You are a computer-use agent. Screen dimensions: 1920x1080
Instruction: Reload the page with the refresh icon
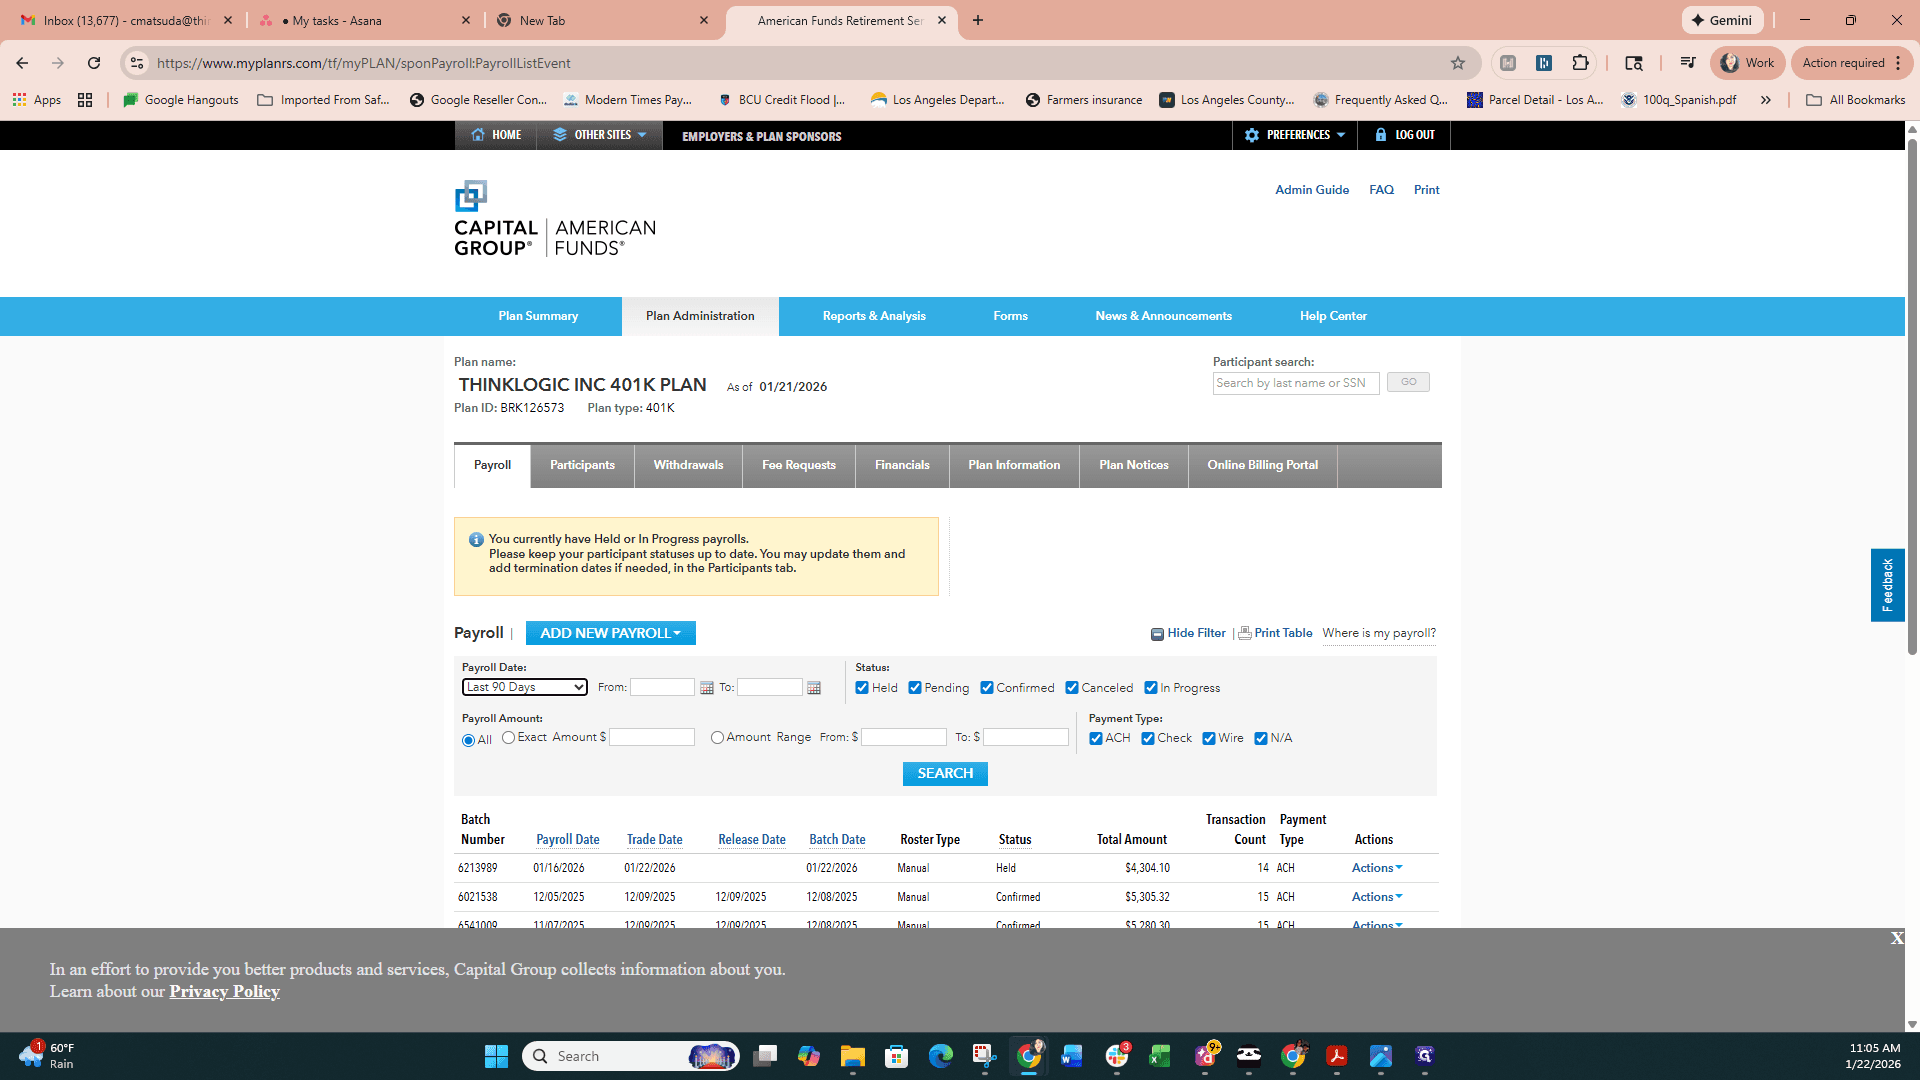94,63
